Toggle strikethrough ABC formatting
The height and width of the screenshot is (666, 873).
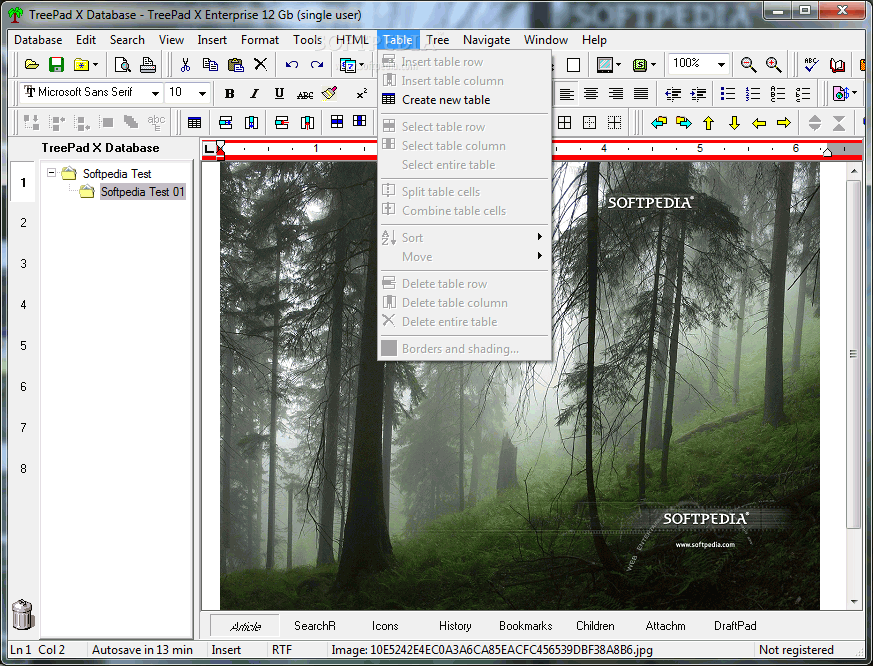305,94
